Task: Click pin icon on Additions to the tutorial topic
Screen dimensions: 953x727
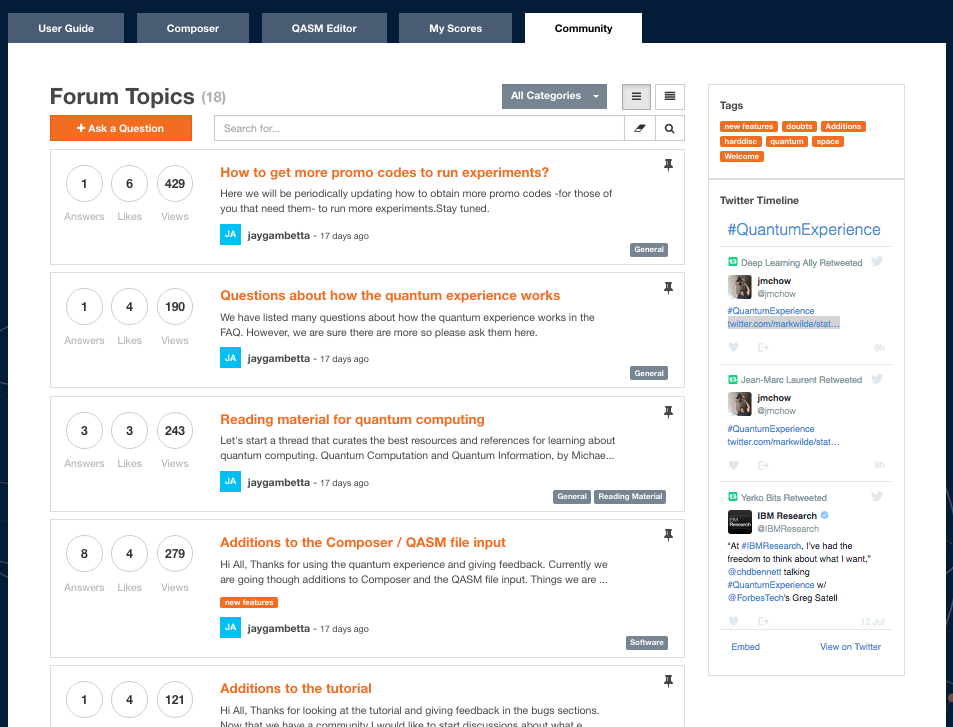Action: tap(668, 681)
